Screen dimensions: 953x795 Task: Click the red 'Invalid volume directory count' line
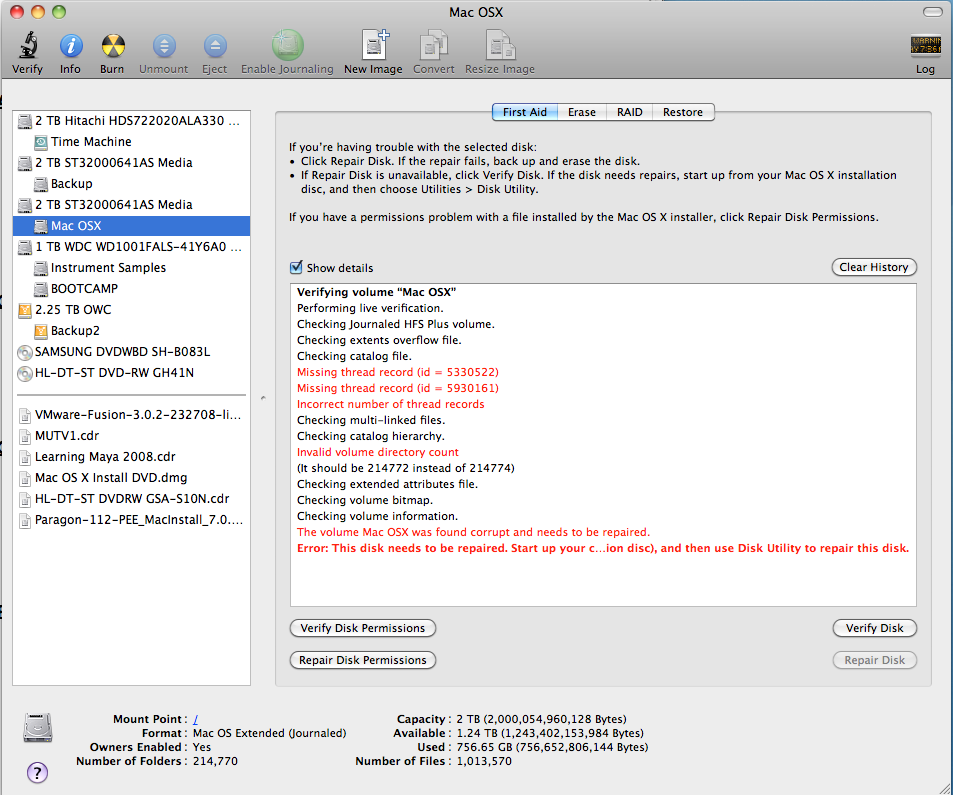tap(377, 452)
